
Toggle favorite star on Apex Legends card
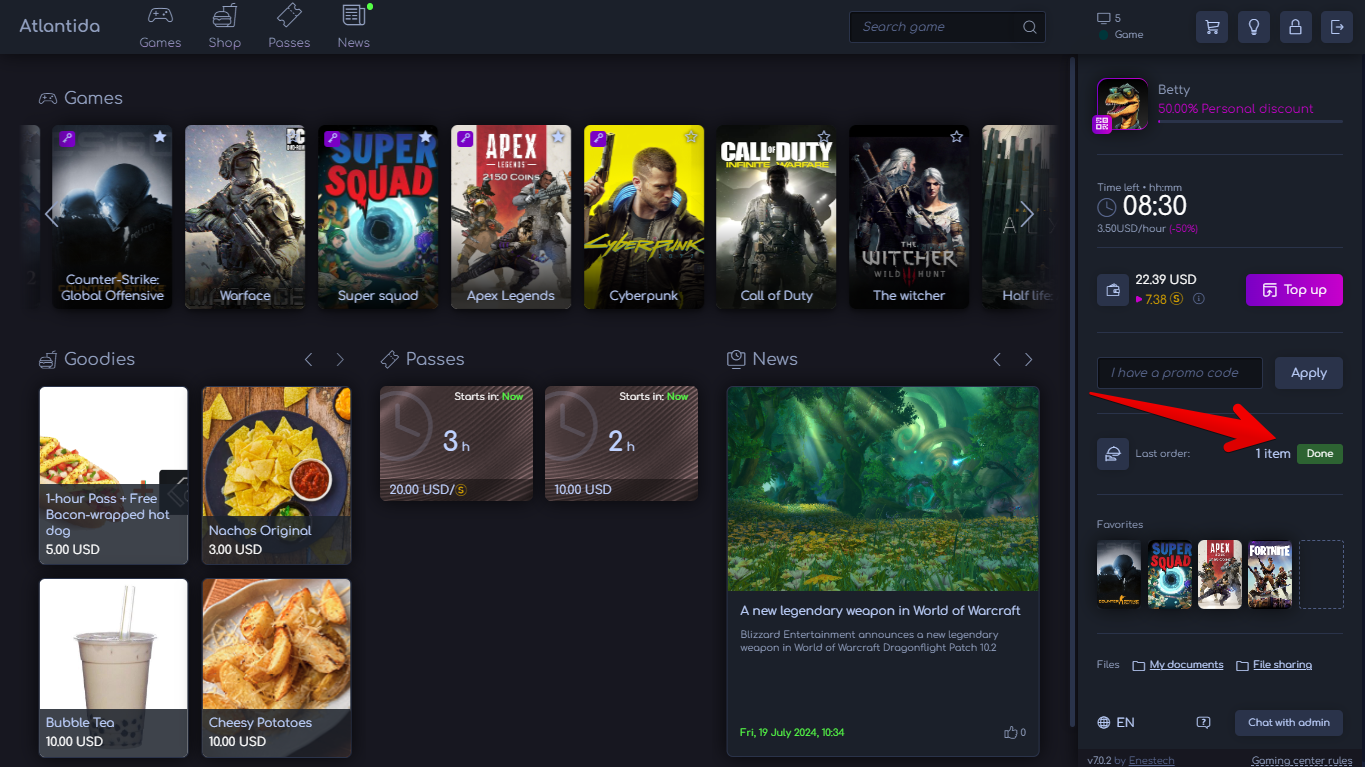tap(558, 137)
